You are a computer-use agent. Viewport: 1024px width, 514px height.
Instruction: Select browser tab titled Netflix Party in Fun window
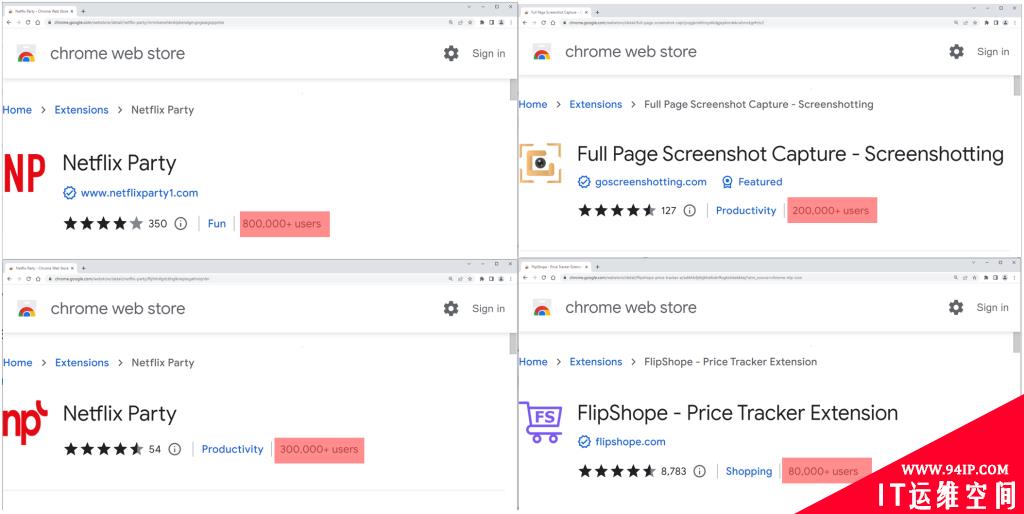pyautogui.click(x=41, y=12)
